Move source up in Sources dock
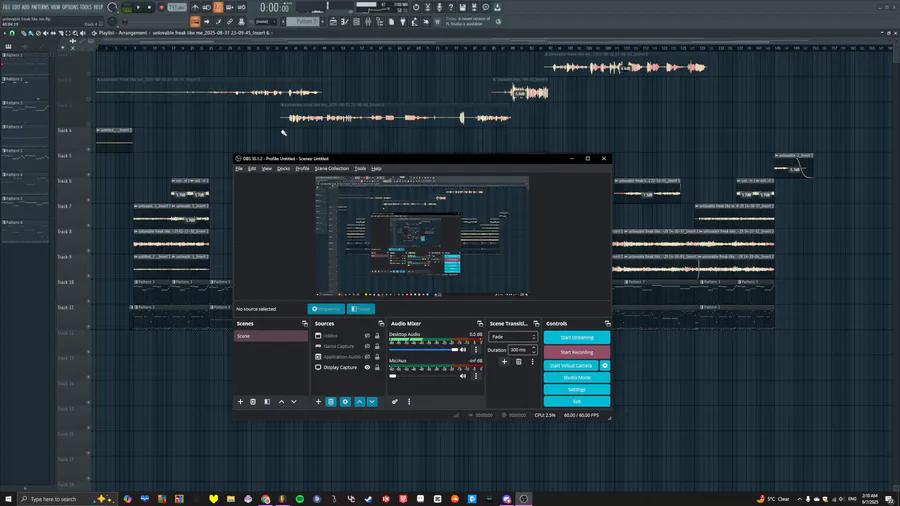Image resolution: width=900 pixels, height=506 pixels. coord(359,402)
